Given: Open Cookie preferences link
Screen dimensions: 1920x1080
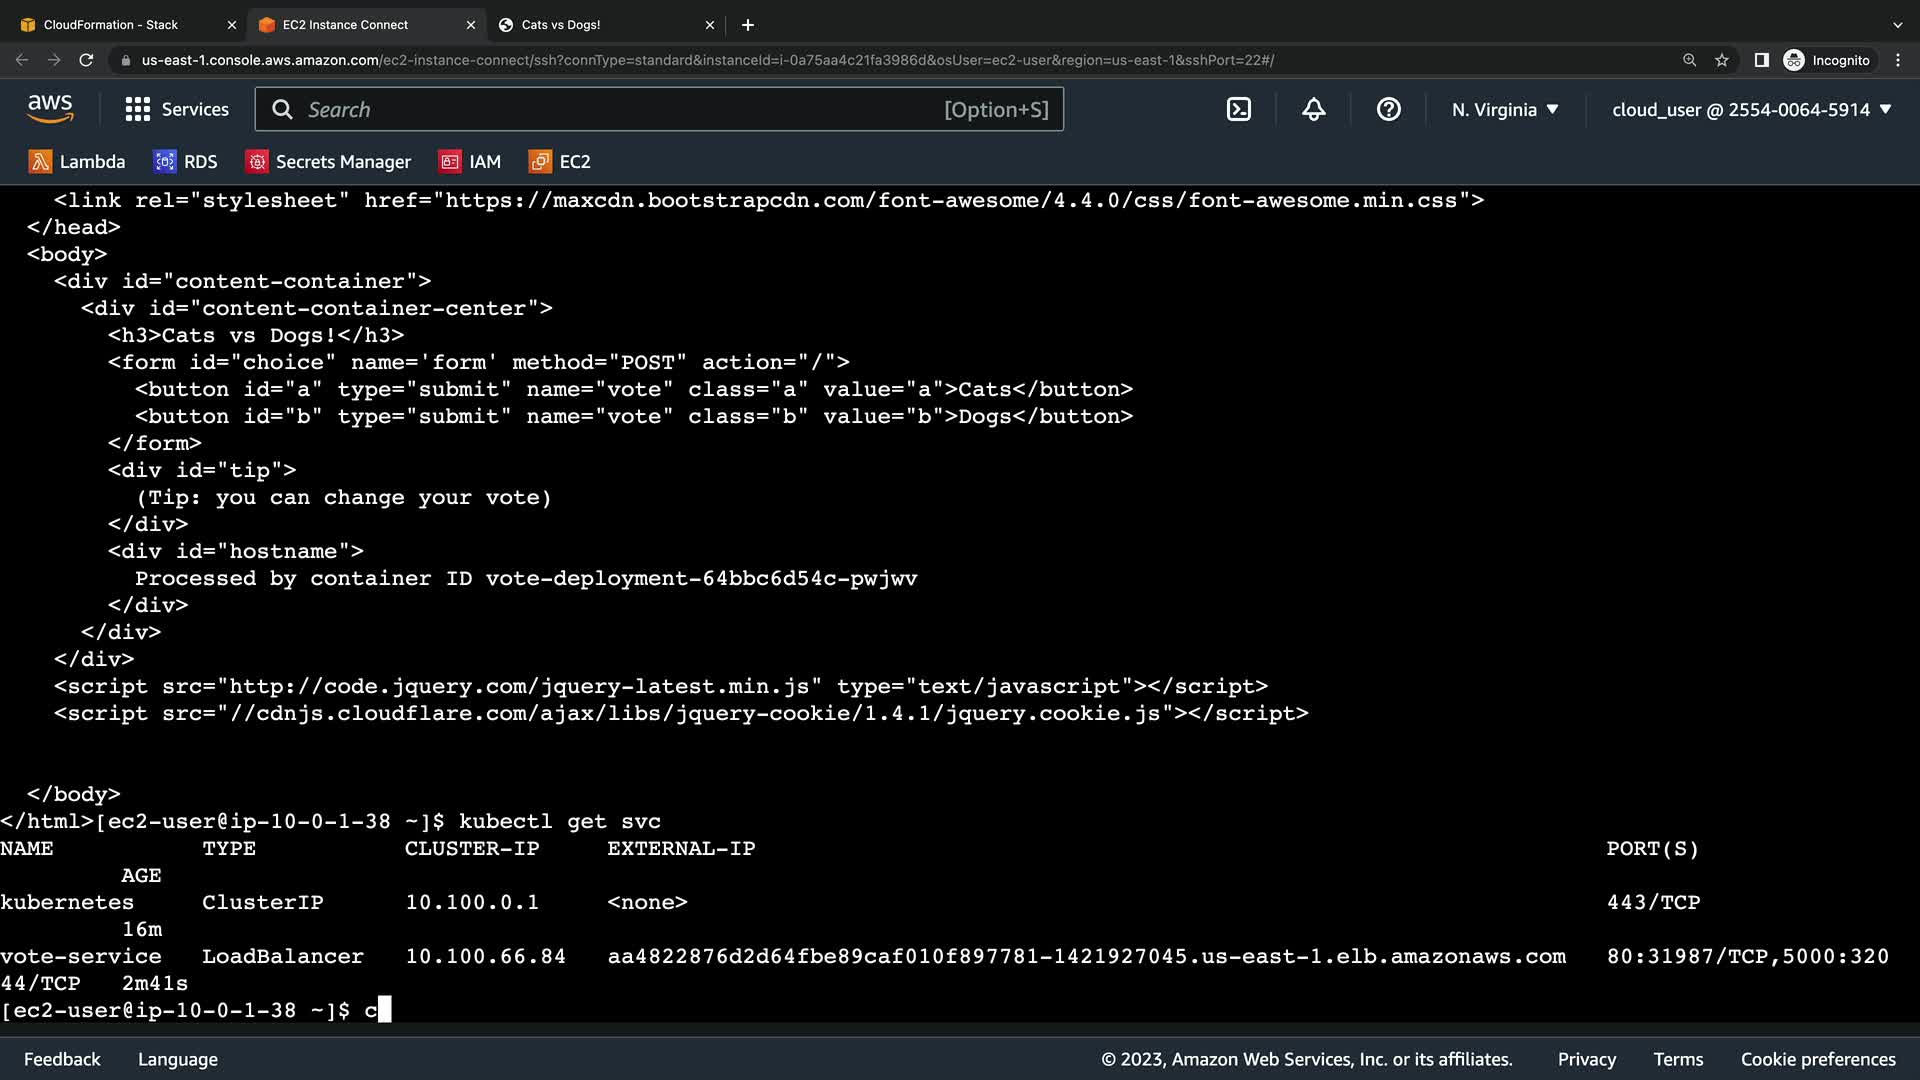Looking at the screenshot, I should tap(1817, 1059).
